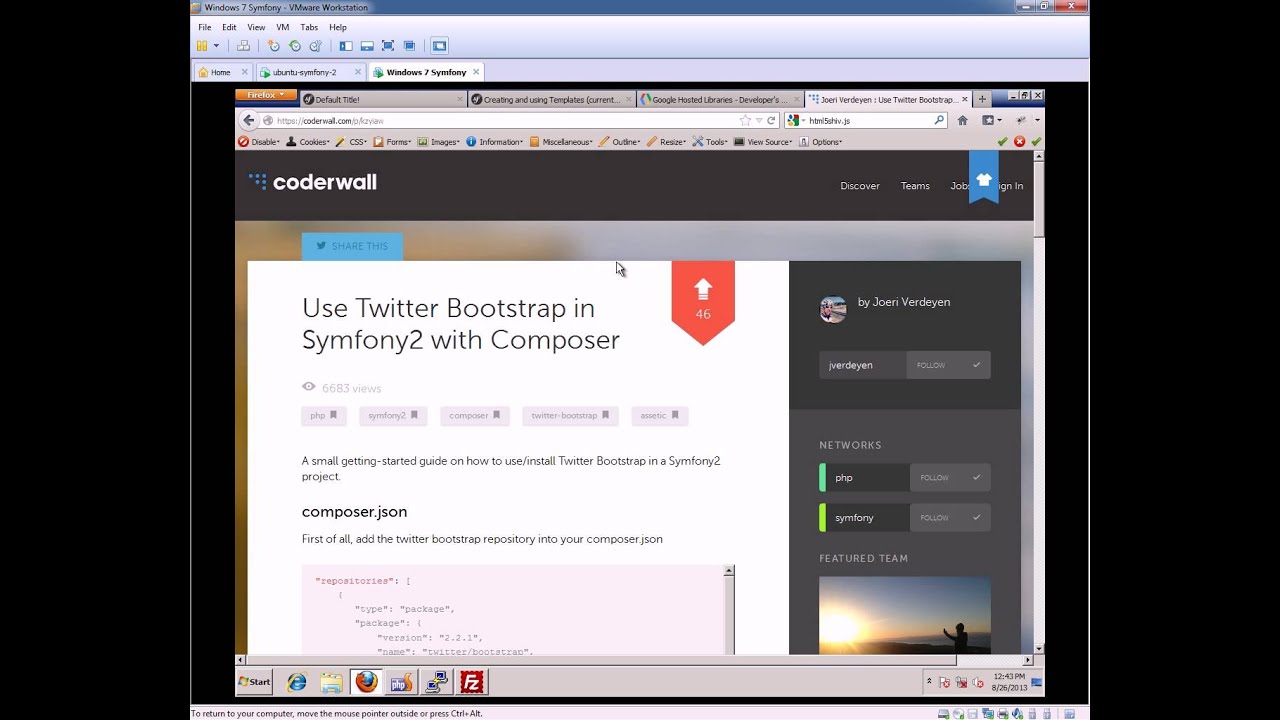This screenshot has height=720, width=1280.
Task: Open the Forms dropdown menu
Action: (x=392, y=142)
